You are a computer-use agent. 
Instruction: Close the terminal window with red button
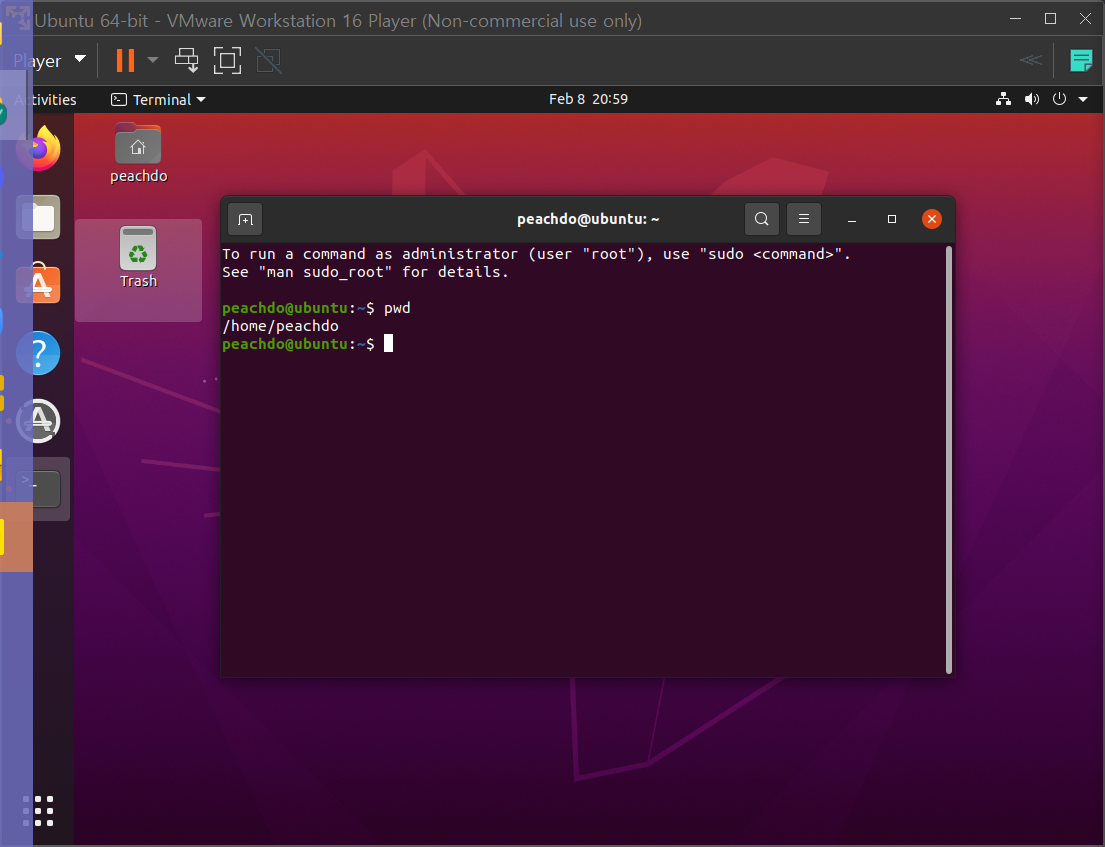click(932, 219)
